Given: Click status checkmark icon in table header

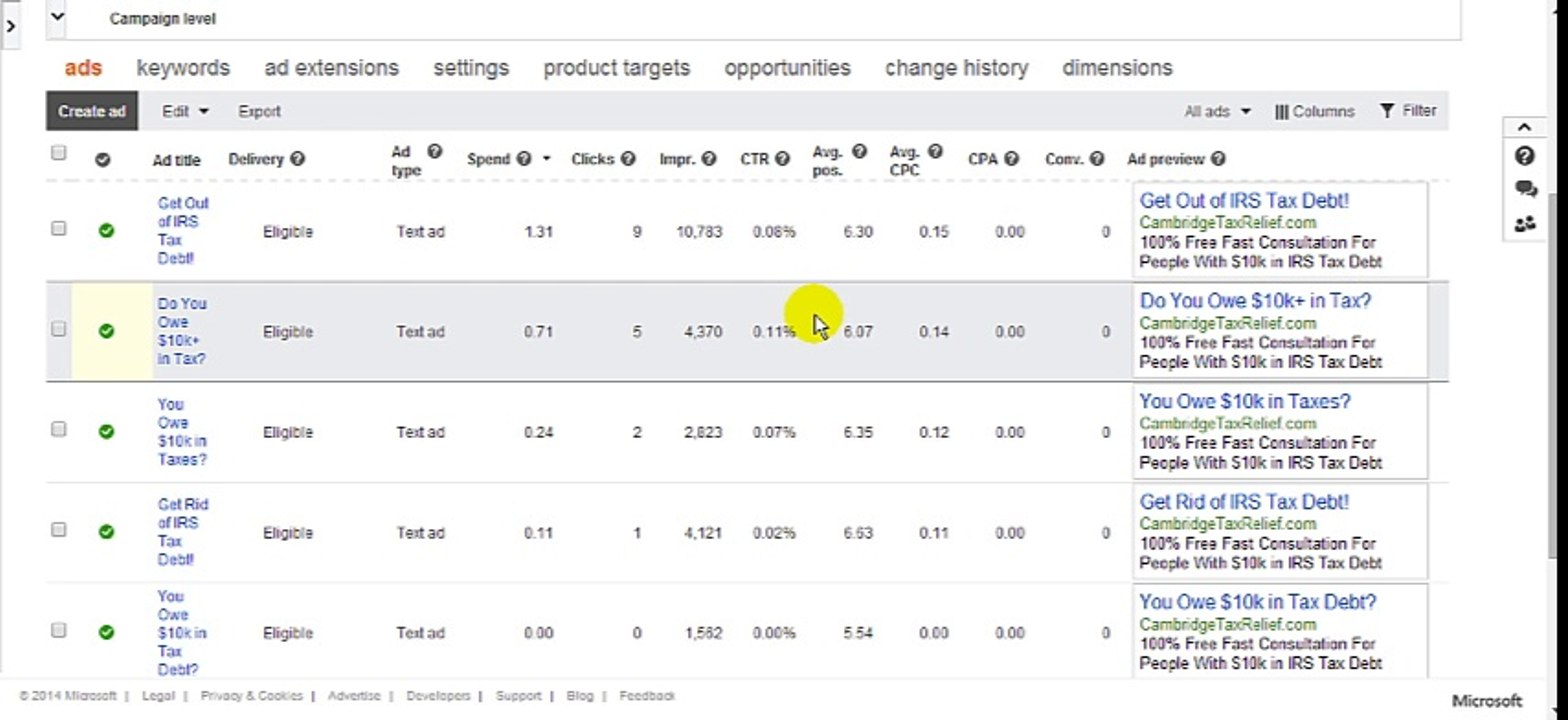Looking at the screenshot, I should [102, 160].
